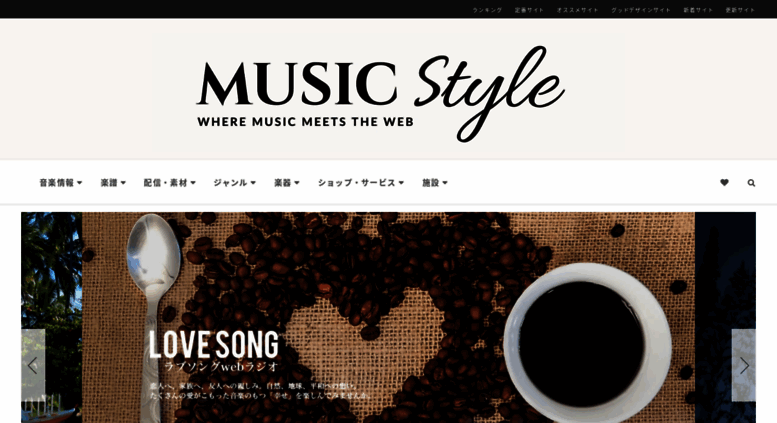Go to グッドデザインサイト page

(641, 10)
